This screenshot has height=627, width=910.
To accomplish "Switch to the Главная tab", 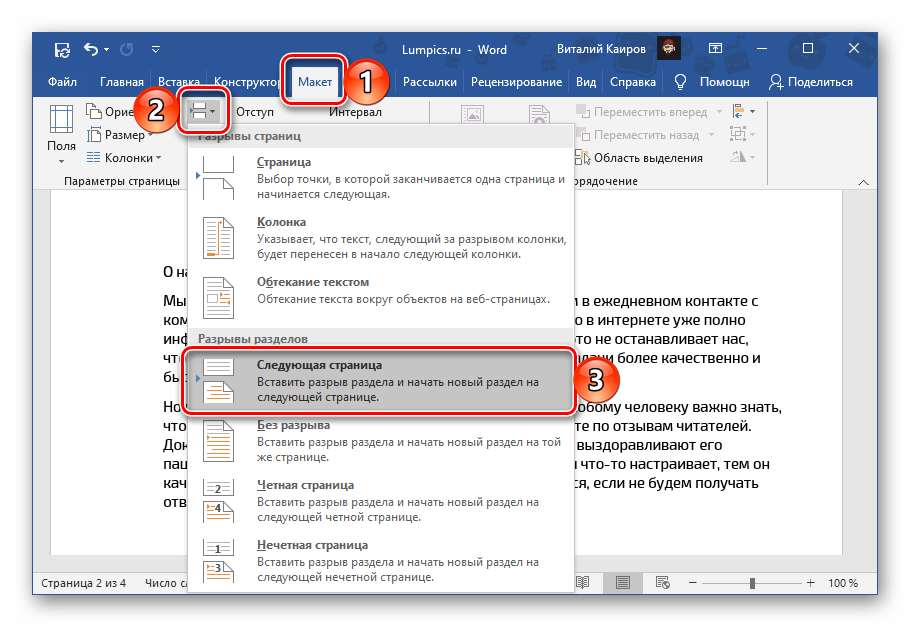I will (121, 82).
